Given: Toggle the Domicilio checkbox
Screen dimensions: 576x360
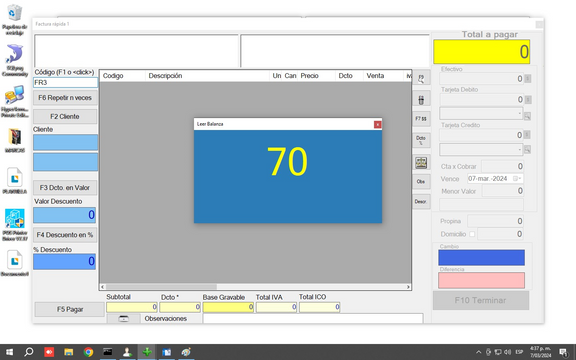Looking at the screenshot, I should point(472,234).
